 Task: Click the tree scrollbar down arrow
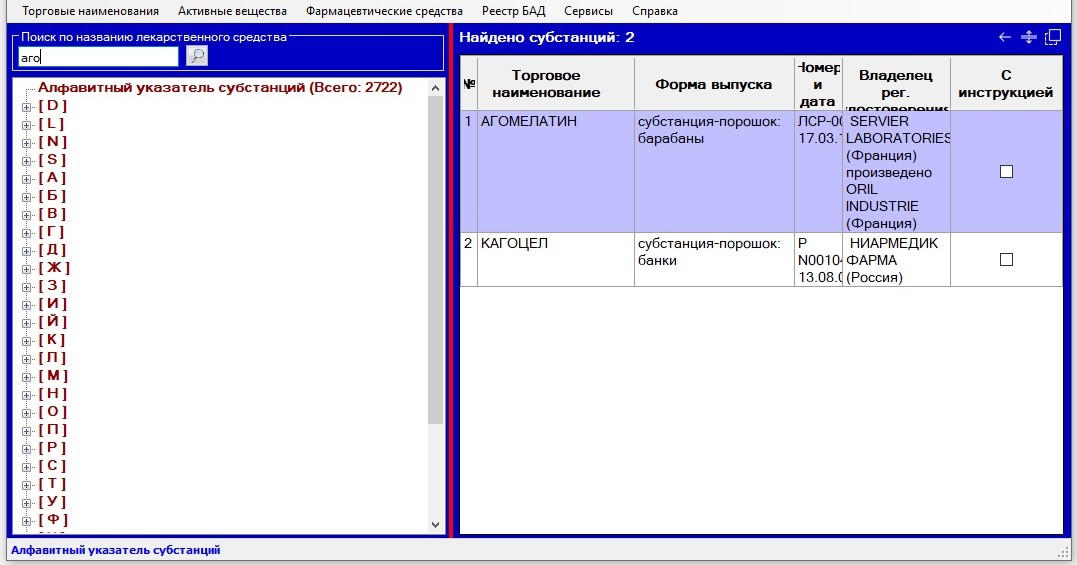click(x=435, y=524)
